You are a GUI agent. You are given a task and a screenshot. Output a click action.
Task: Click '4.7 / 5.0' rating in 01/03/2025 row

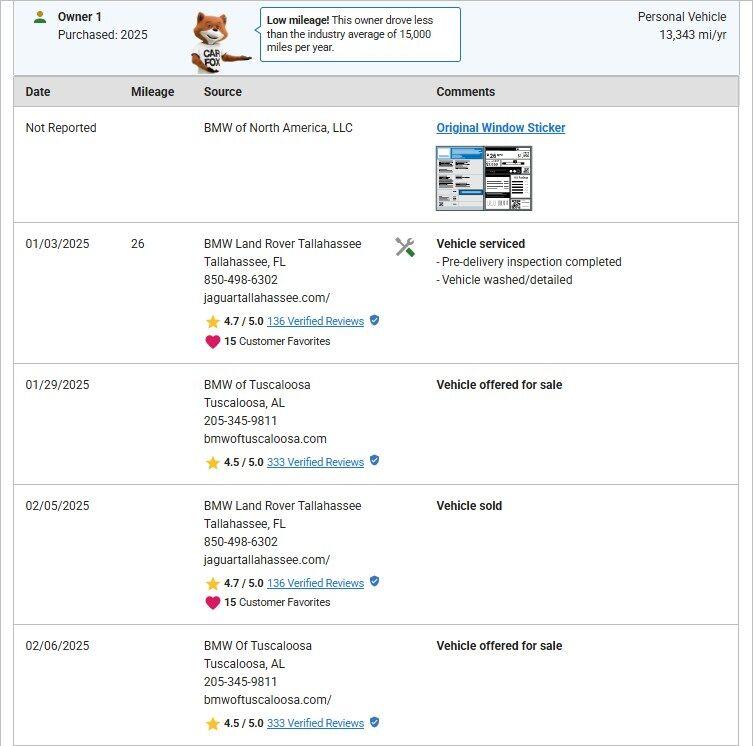click(243, 321)
